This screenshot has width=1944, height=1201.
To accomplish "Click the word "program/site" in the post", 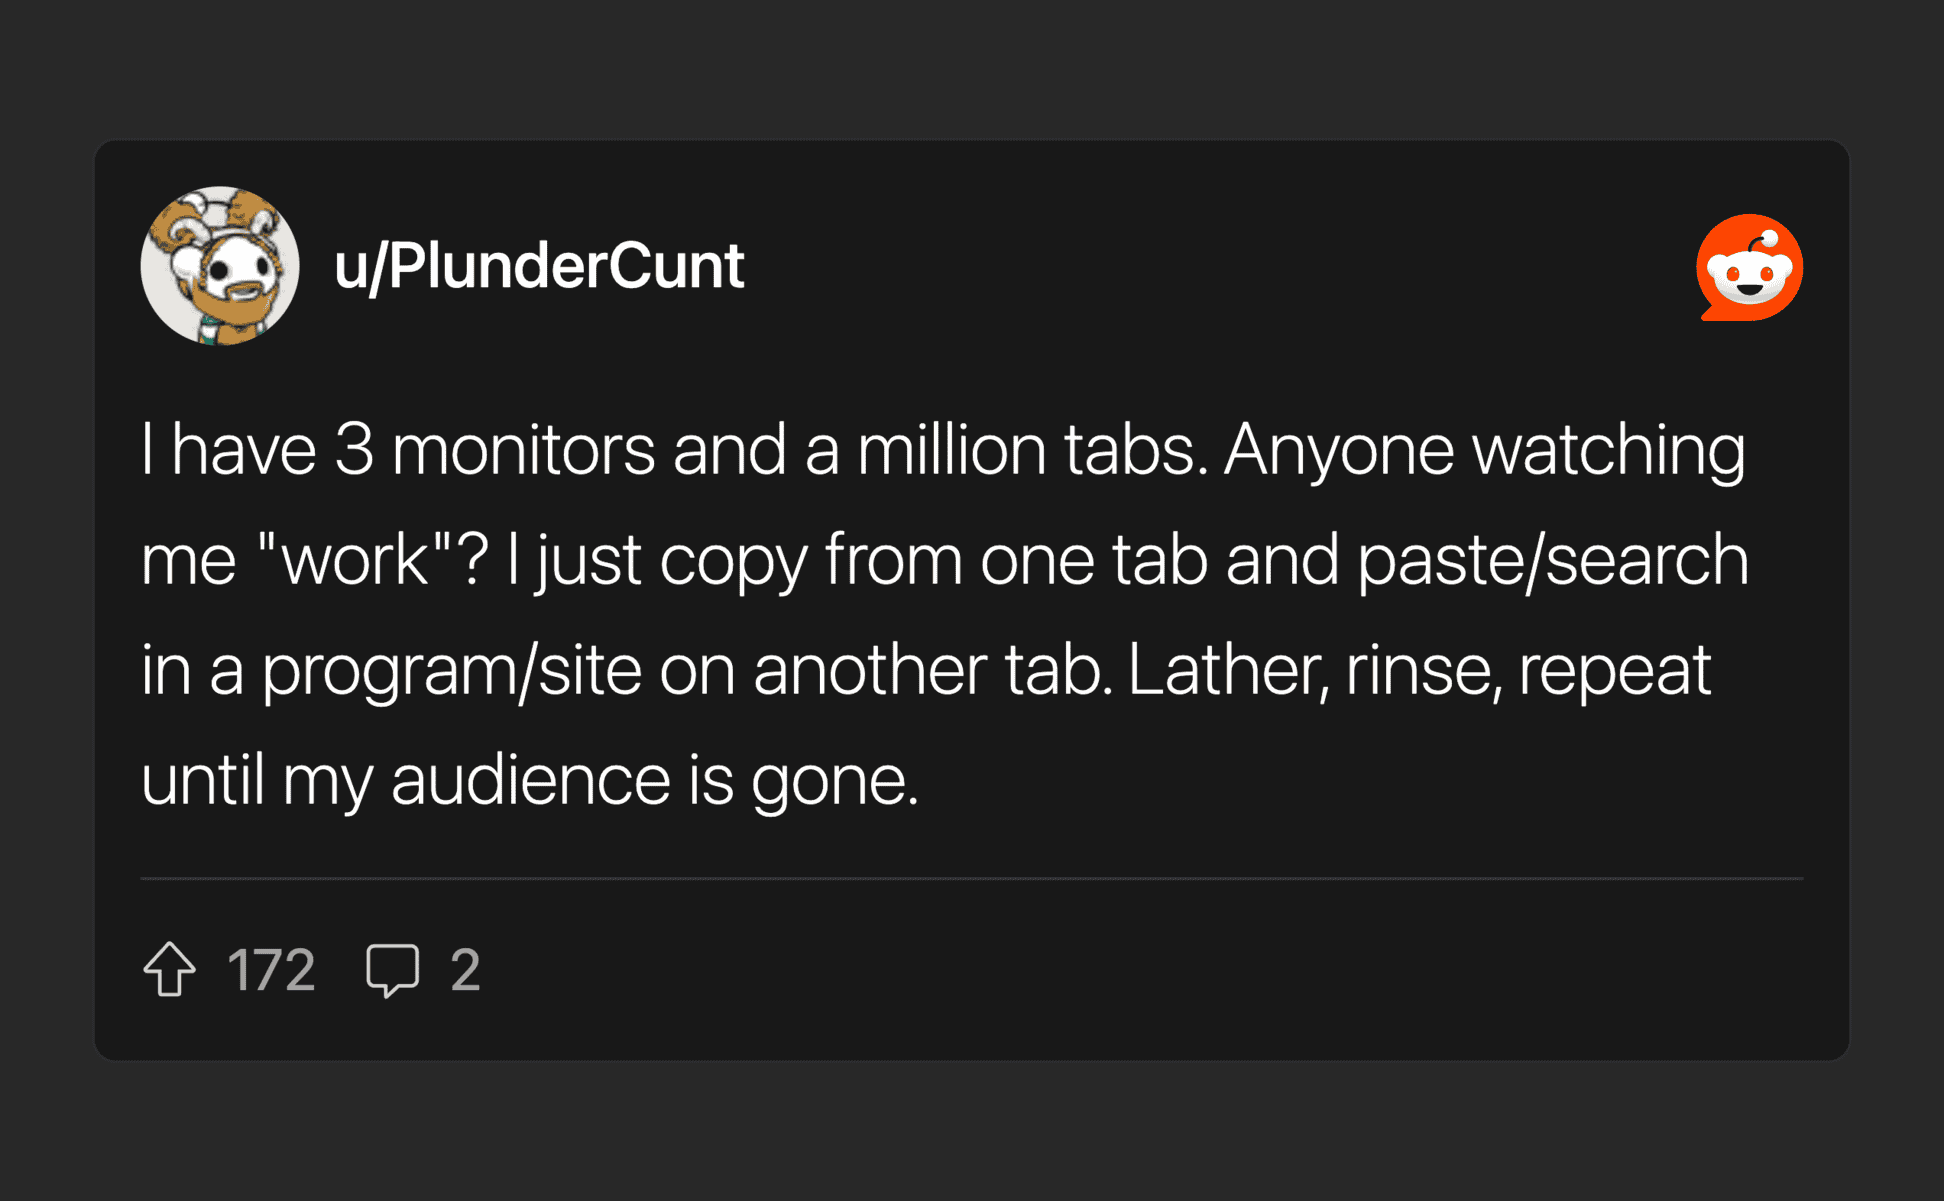I will click(451, 670).
